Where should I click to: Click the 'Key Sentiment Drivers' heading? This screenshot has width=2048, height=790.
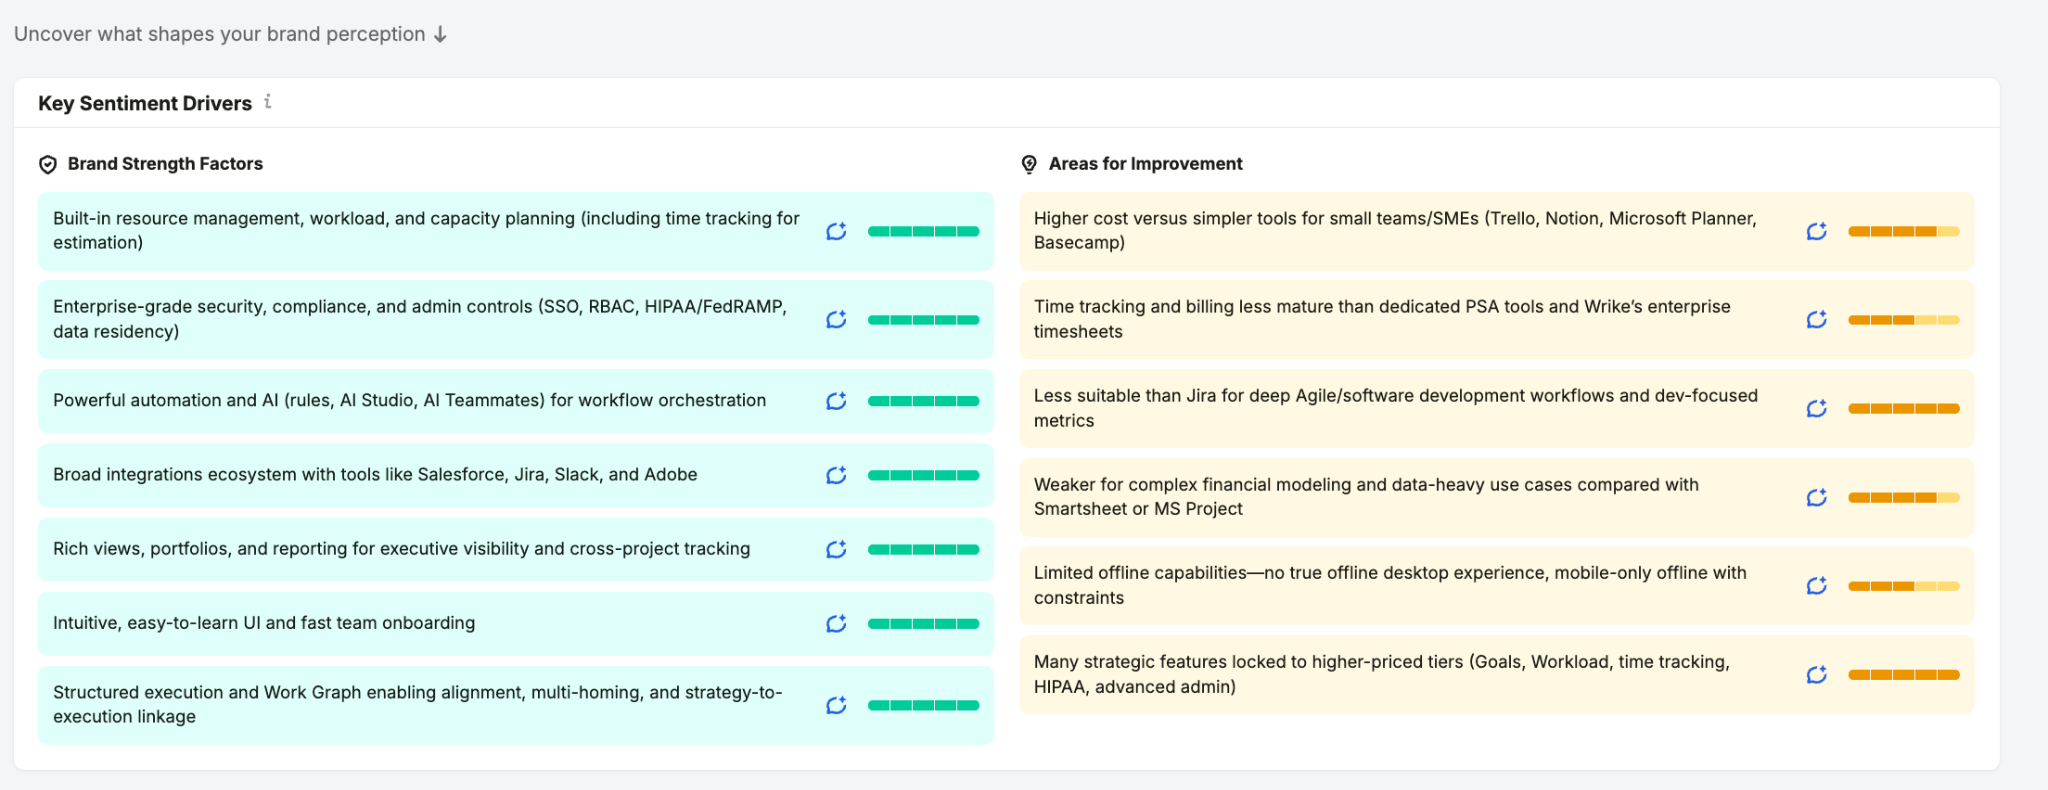pos(145,103)
